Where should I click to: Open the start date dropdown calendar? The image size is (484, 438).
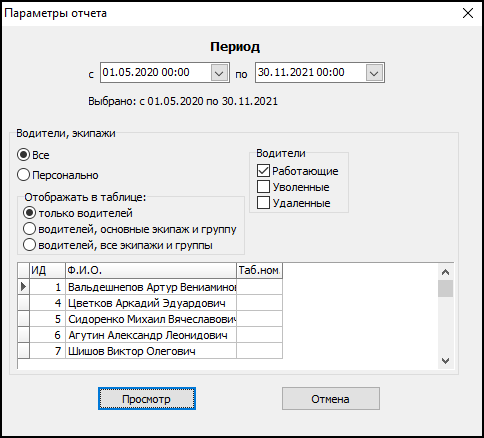pos(219,73)
